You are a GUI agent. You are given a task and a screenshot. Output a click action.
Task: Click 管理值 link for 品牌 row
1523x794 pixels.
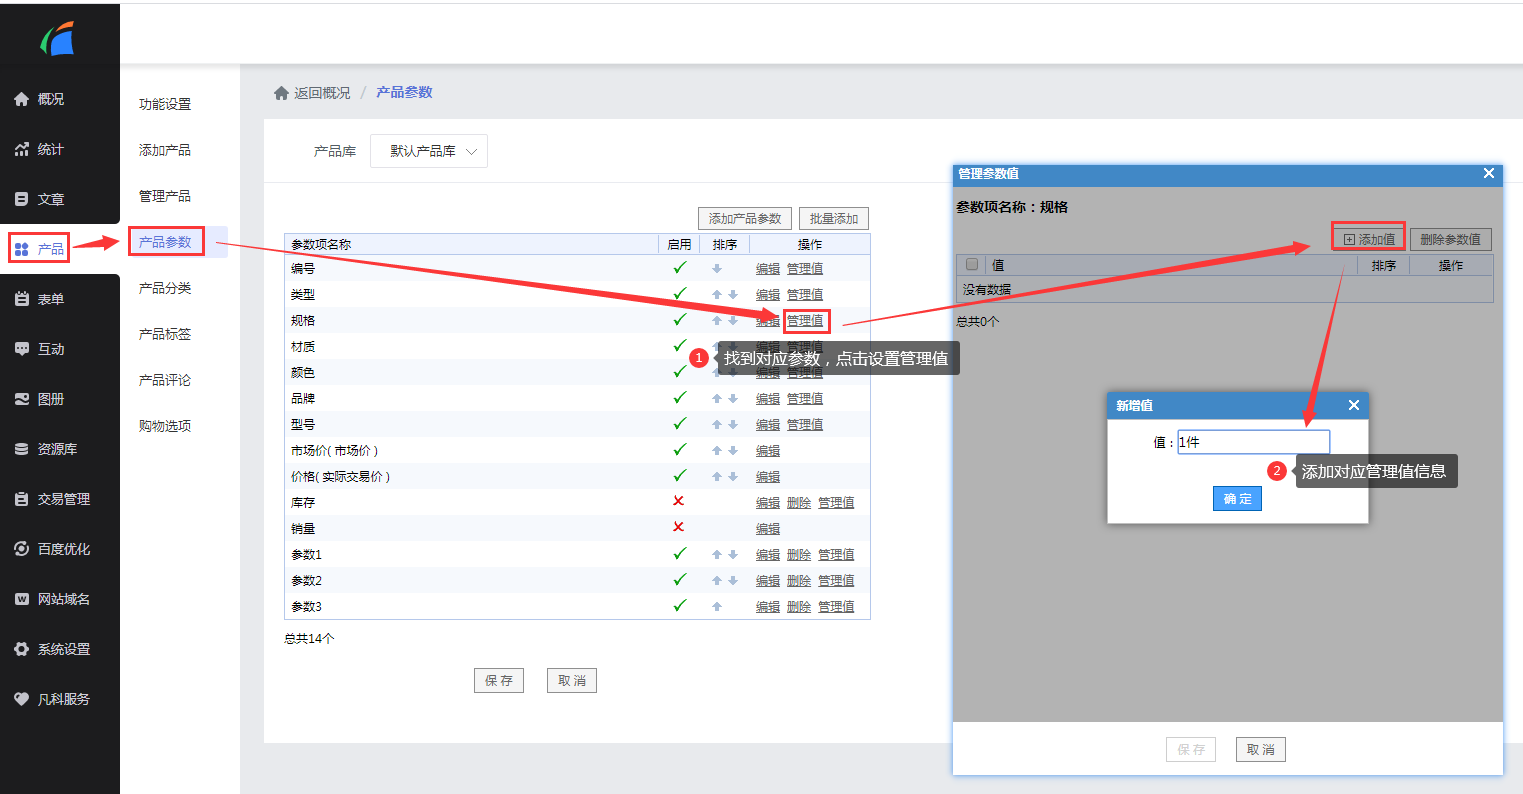(805, 399)
